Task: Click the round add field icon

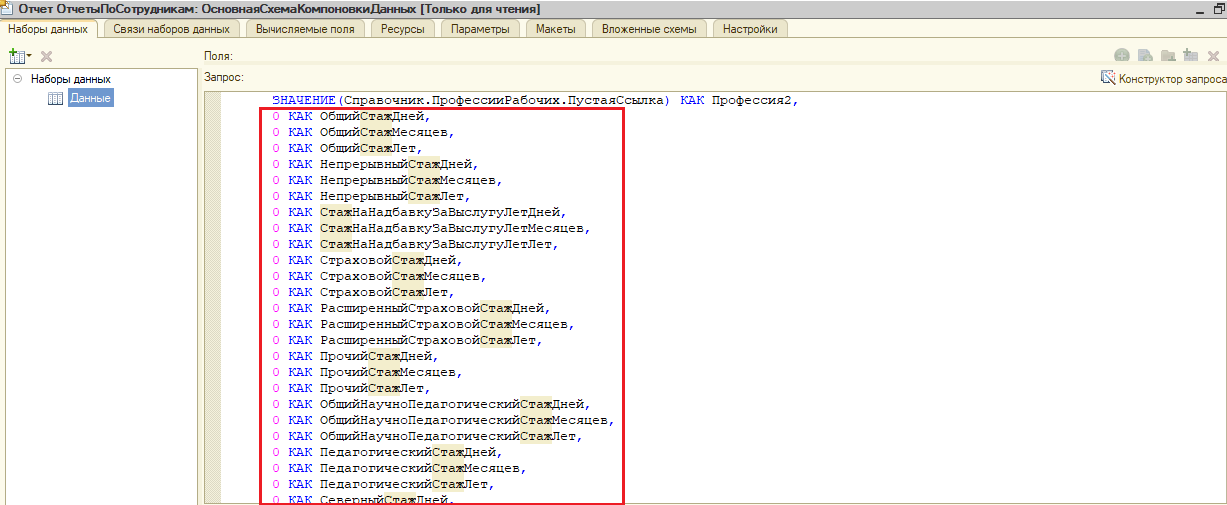Action: pos(1122,56)
